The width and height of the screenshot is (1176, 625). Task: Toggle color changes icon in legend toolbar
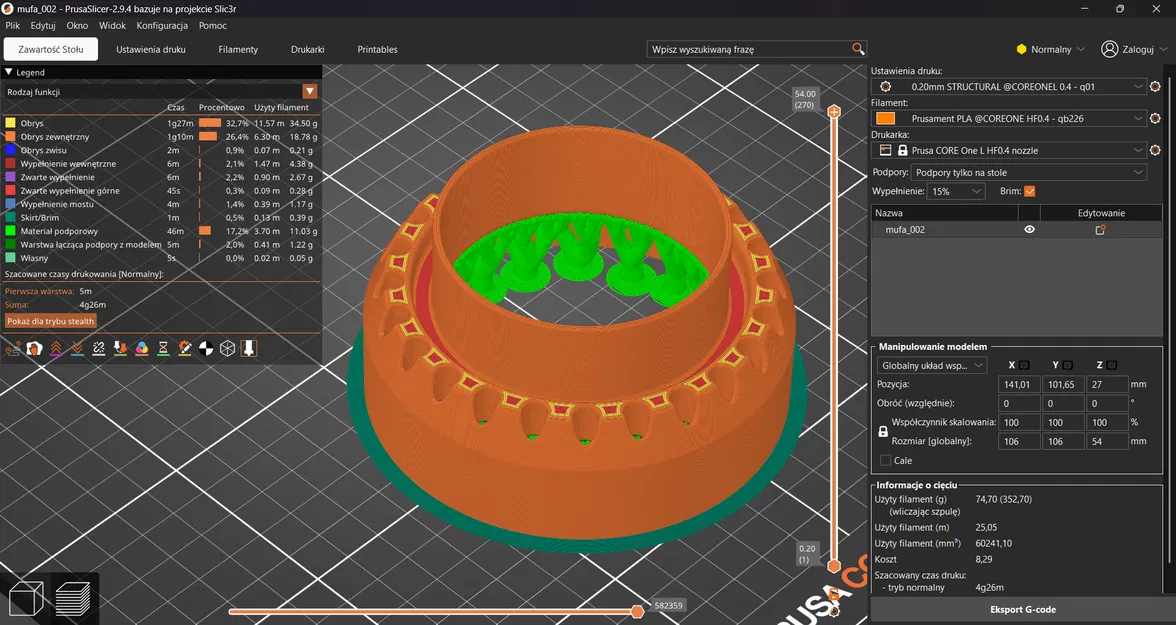[x=142, y=349]
